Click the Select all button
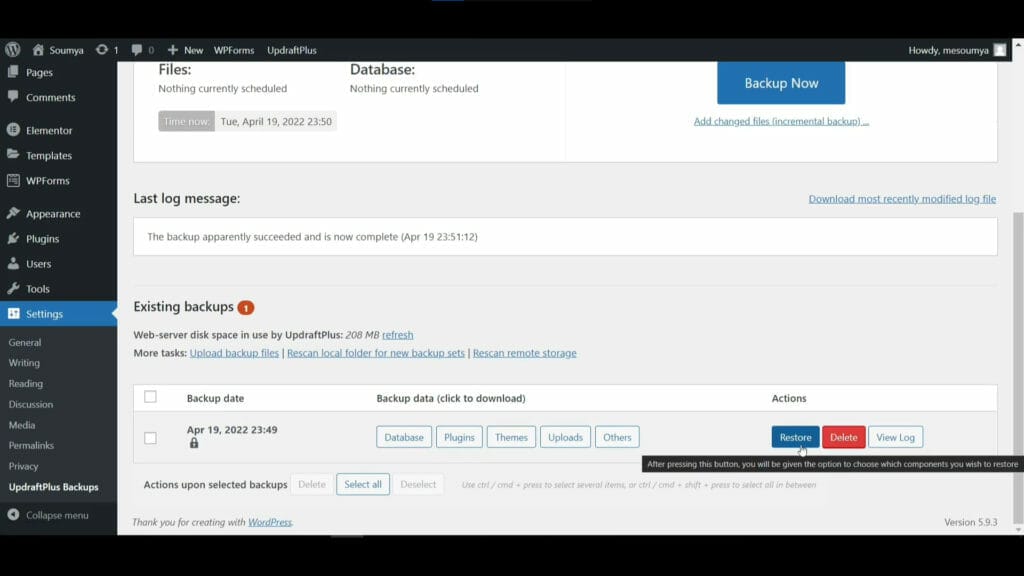Image resolution: width=1024 pixels, height=576 pixels. (x=363, y=484)
